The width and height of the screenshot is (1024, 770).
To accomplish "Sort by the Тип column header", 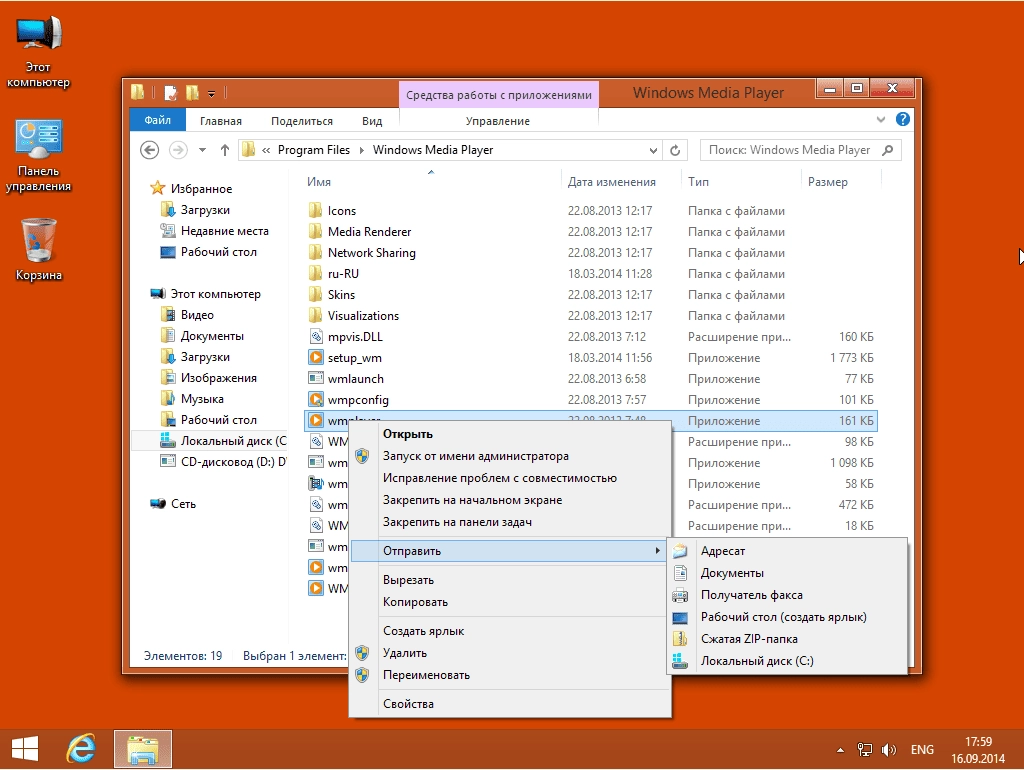I will pyautogui.click(x=698, y=182).
